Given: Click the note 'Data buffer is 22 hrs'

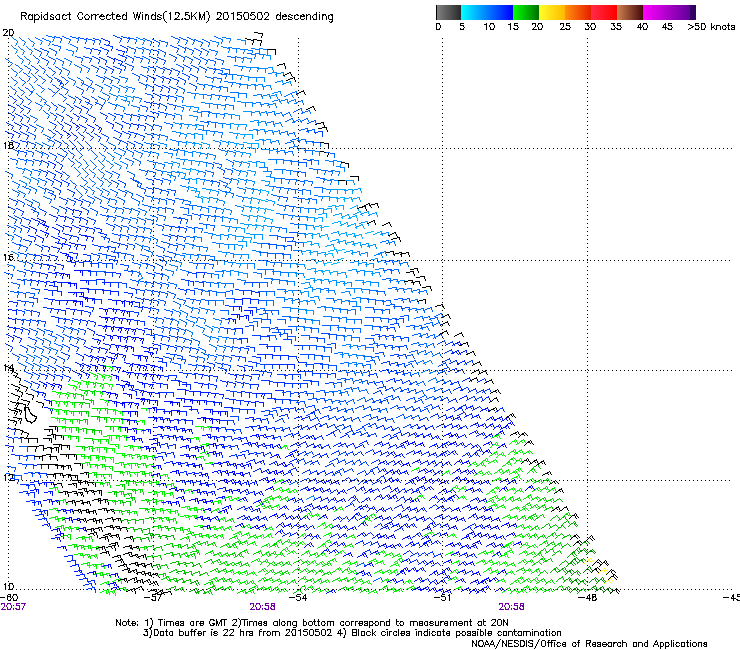Looking at the screenshot, I should tap(205, 633).
